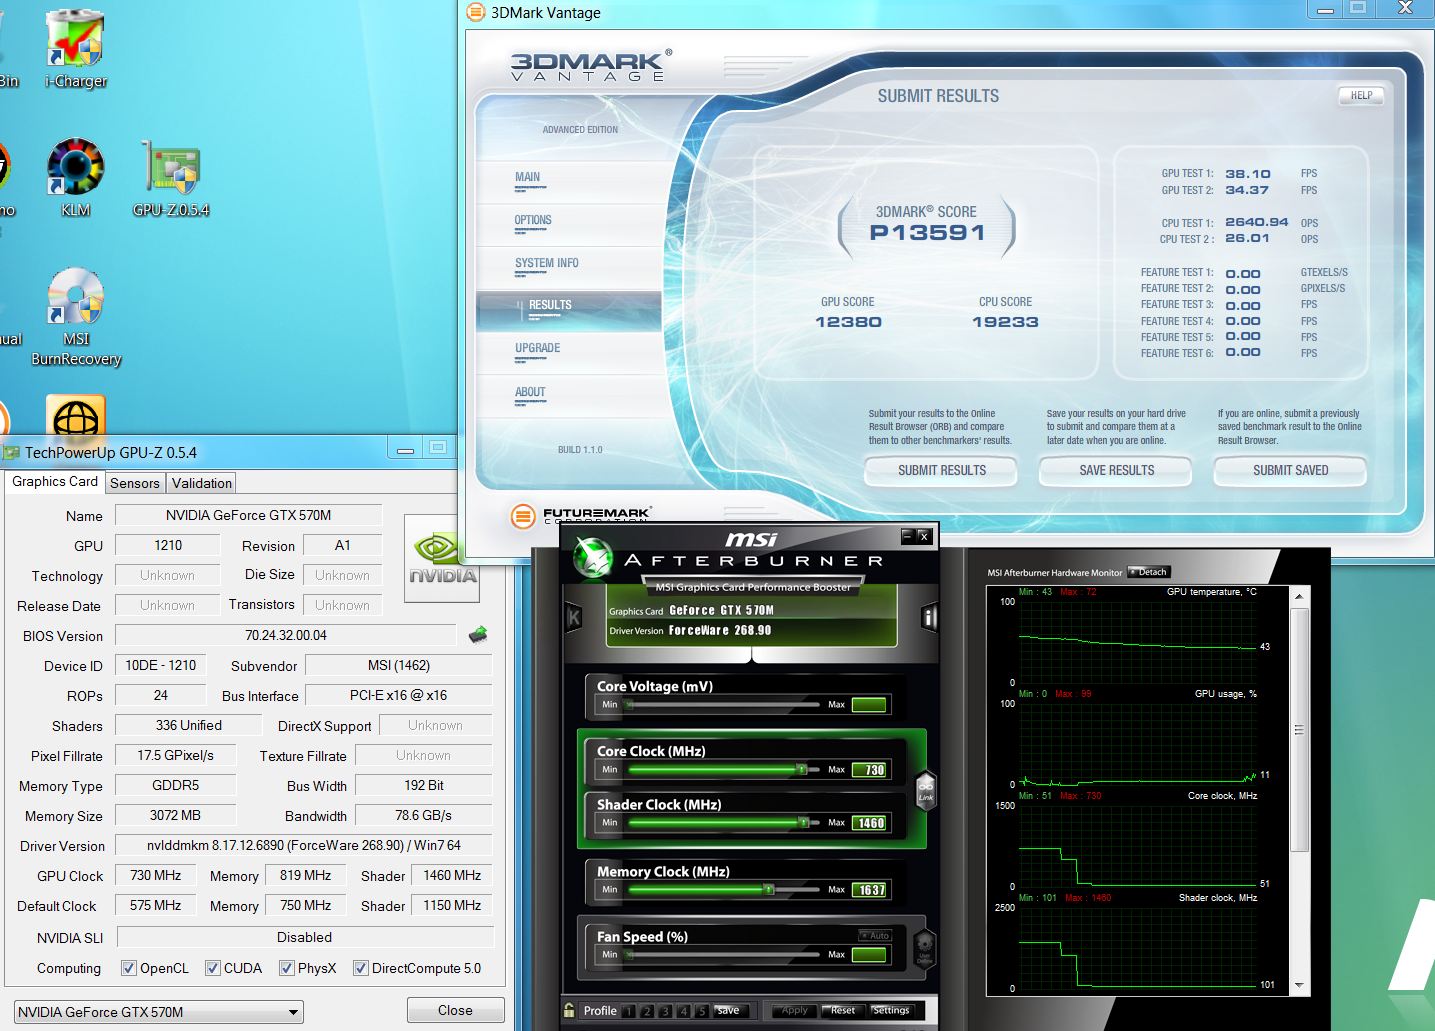Open the i-Charger desktop shortcut
This screenshot has height=1031, width=1435.
(76, 49)
